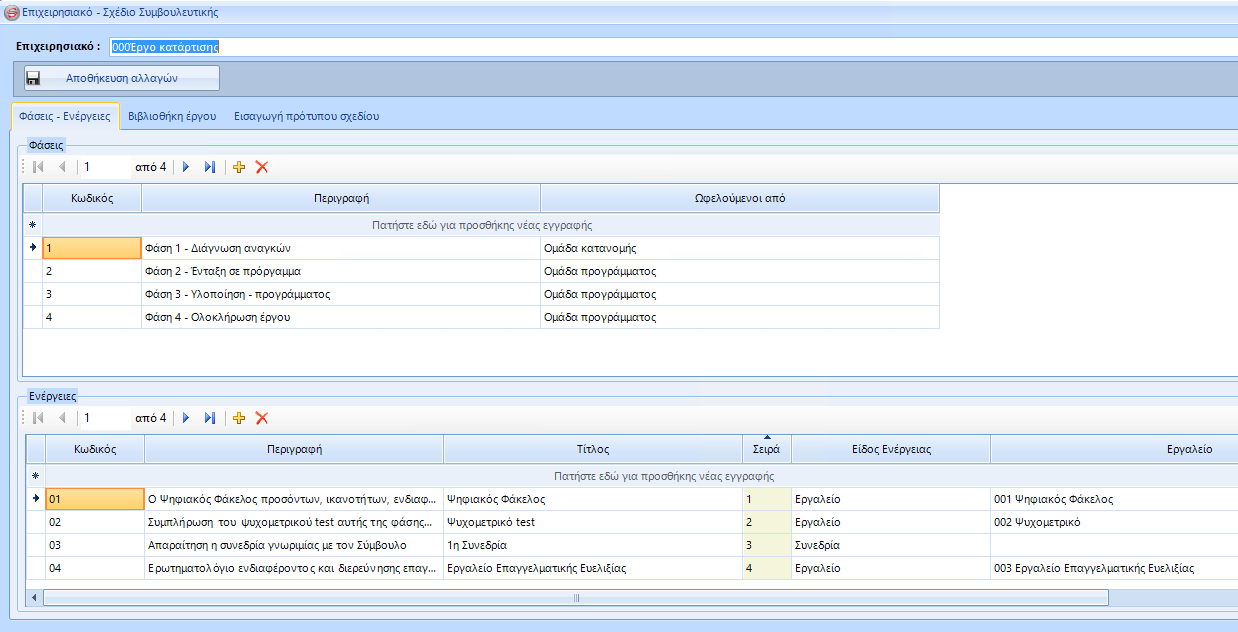Screen dimensions: 1238x632
Task: Open Εισαγωγή πρότυπου σχεδίου tab
Action: point(306,116)
